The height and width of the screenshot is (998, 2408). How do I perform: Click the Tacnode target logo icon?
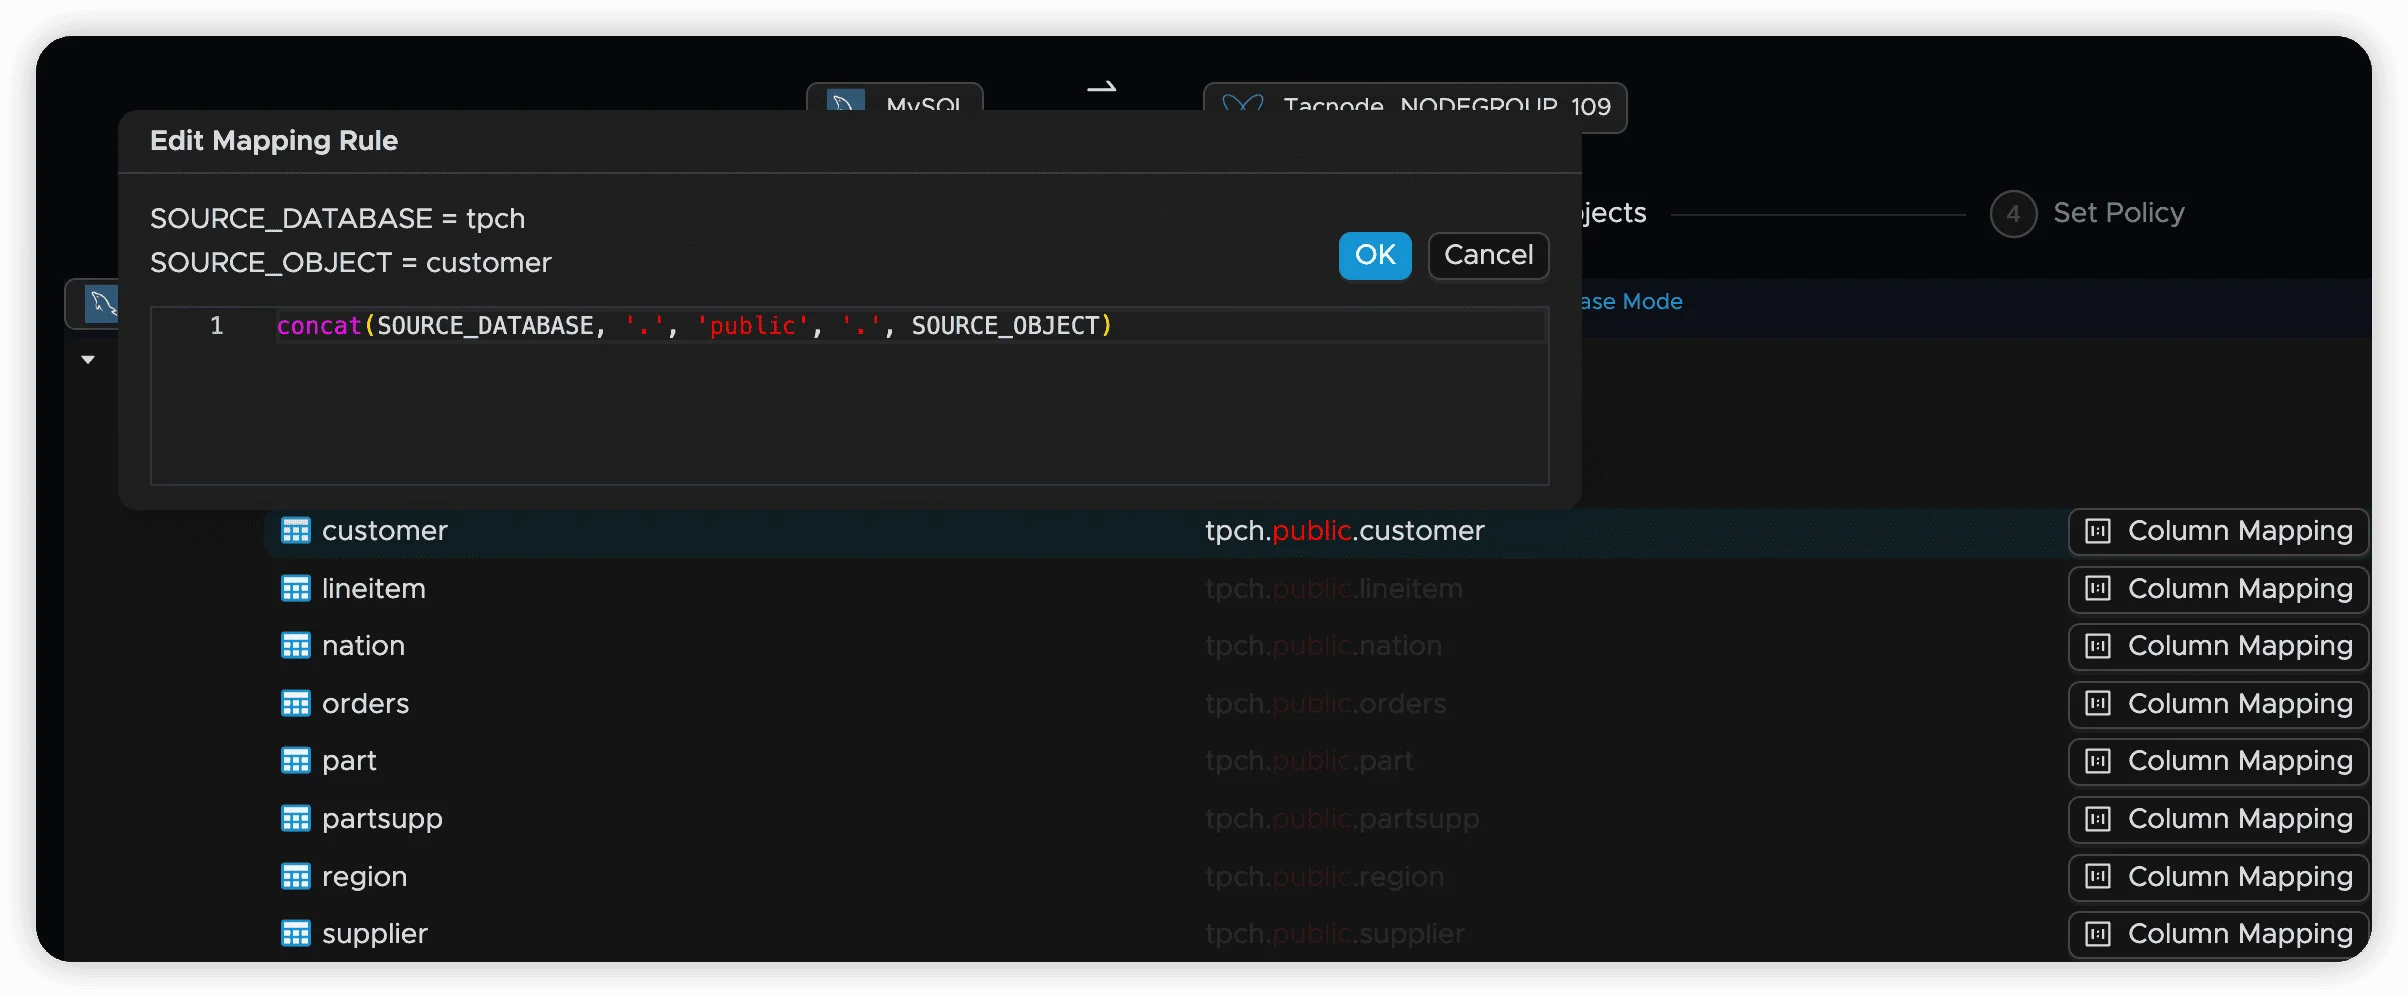coord(1242,103)
